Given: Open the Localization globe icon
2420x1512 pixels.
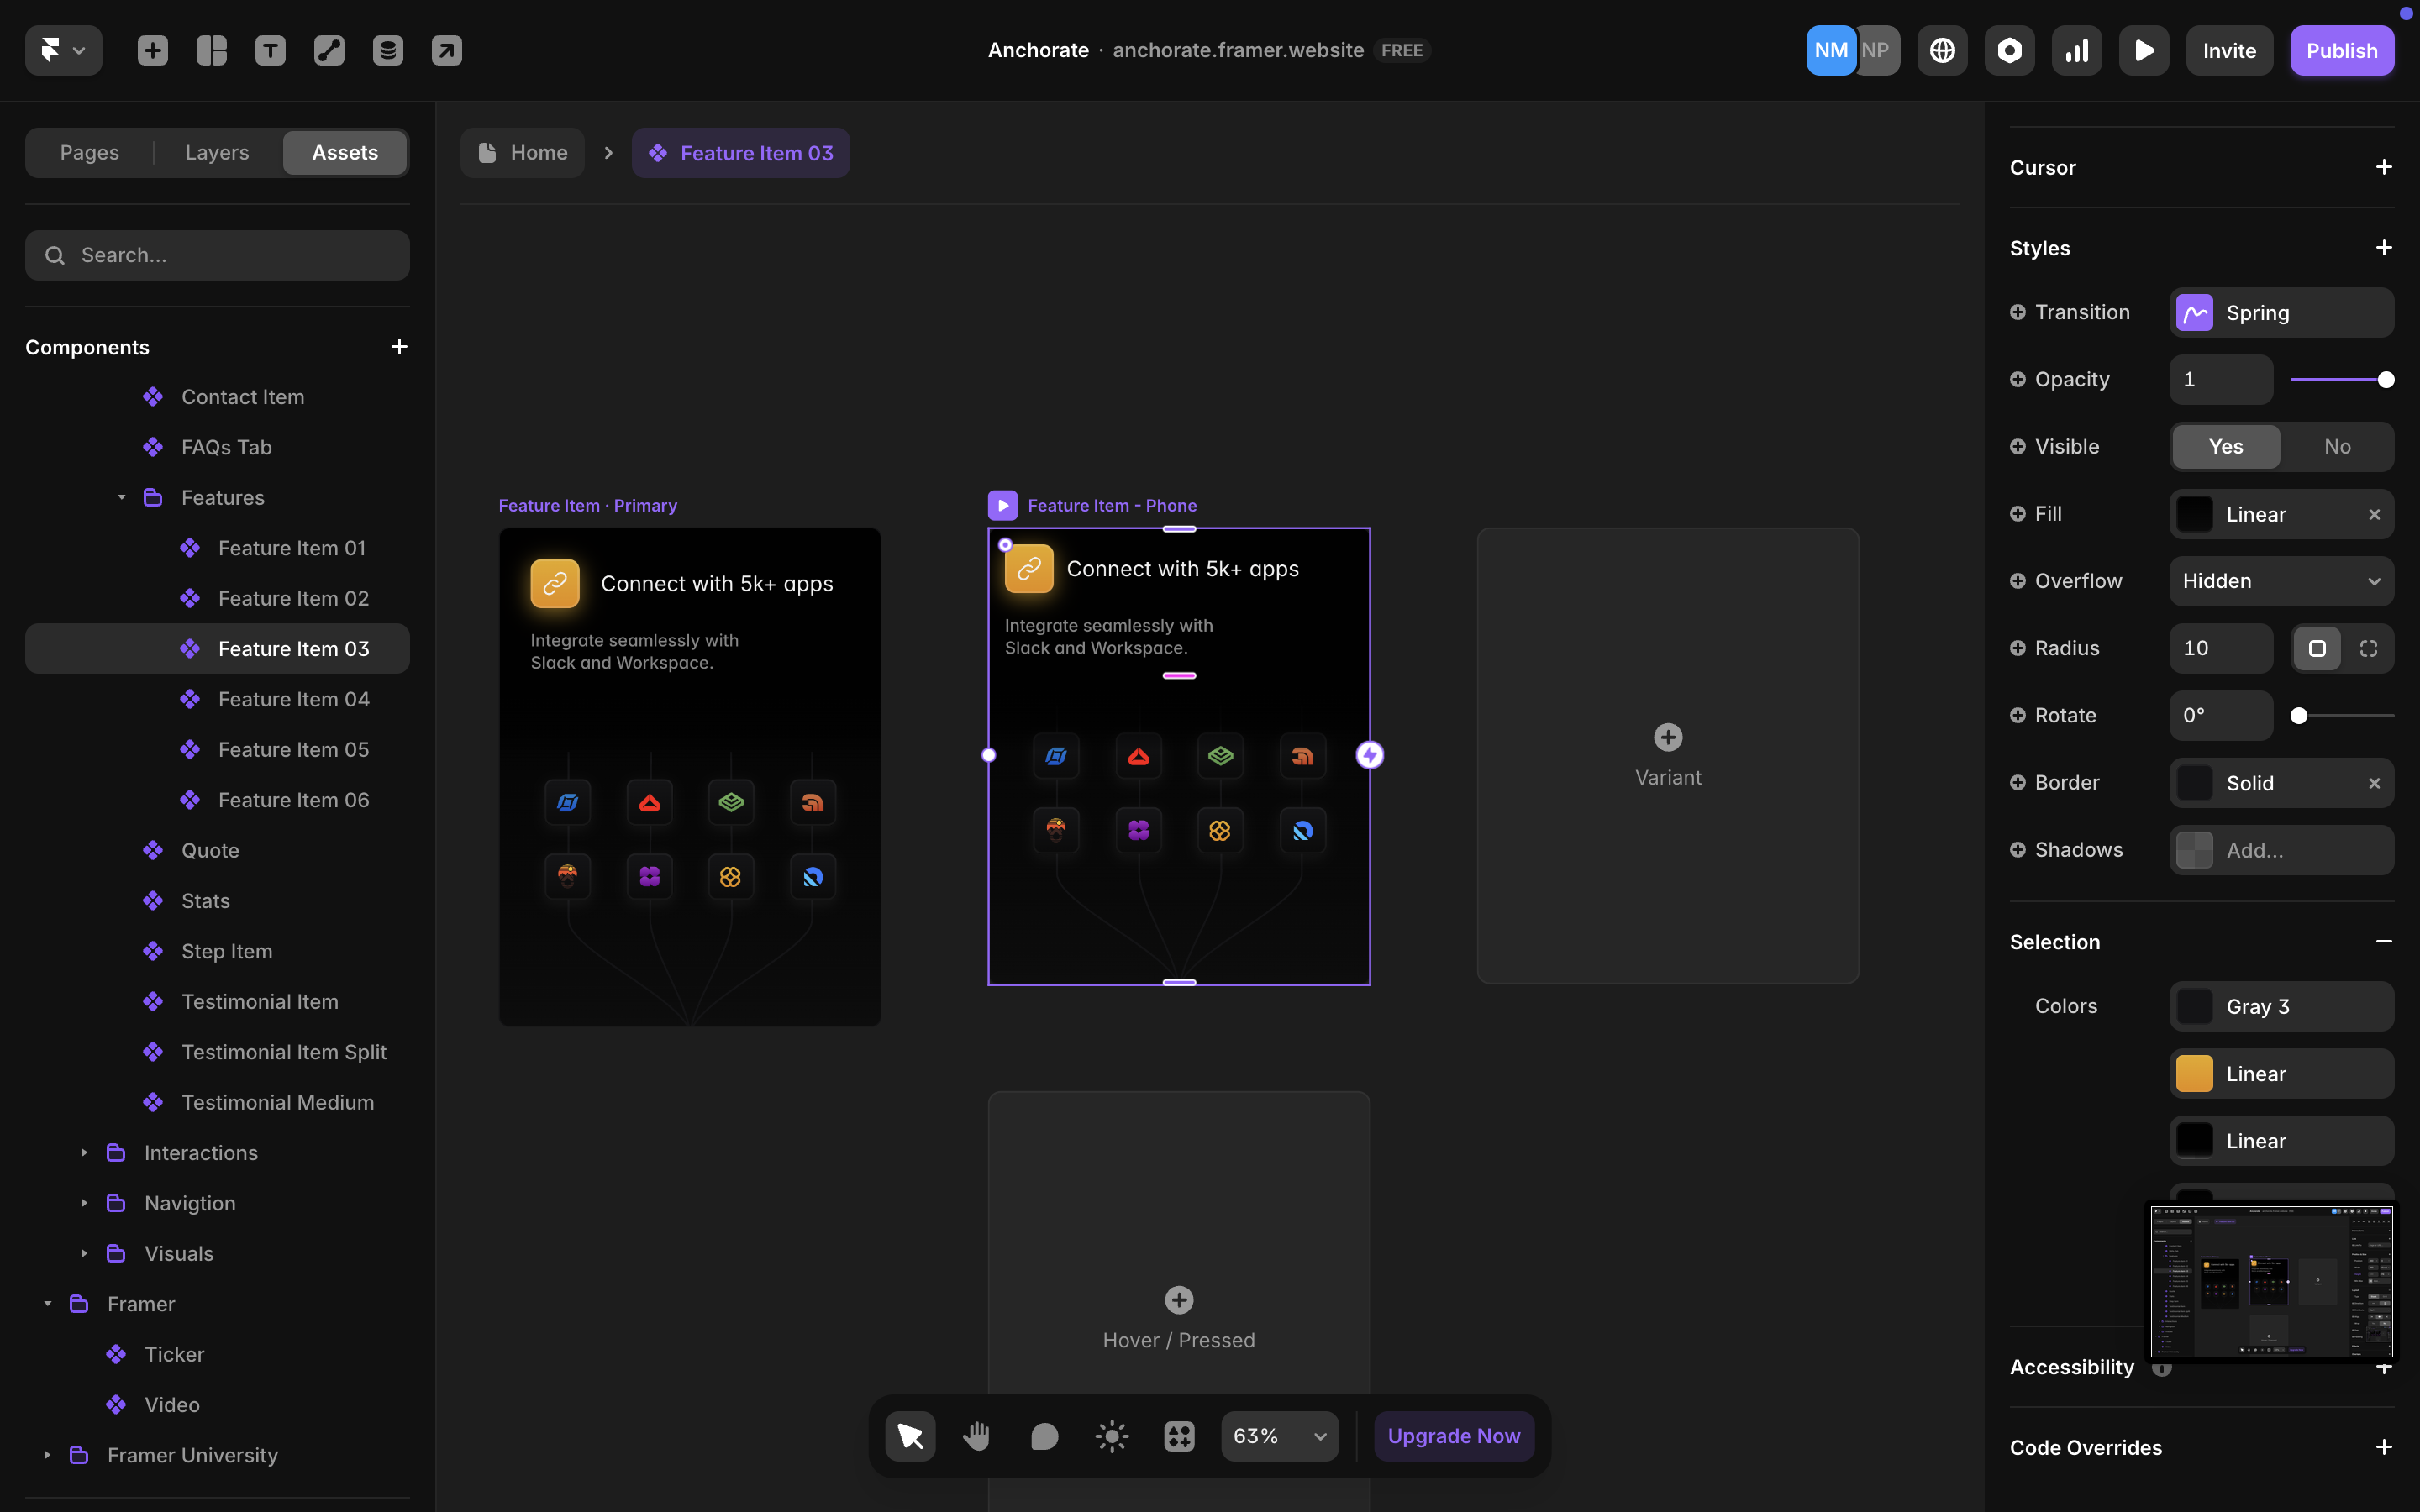Looking at the screenshot, I should tap(1941, 50).
